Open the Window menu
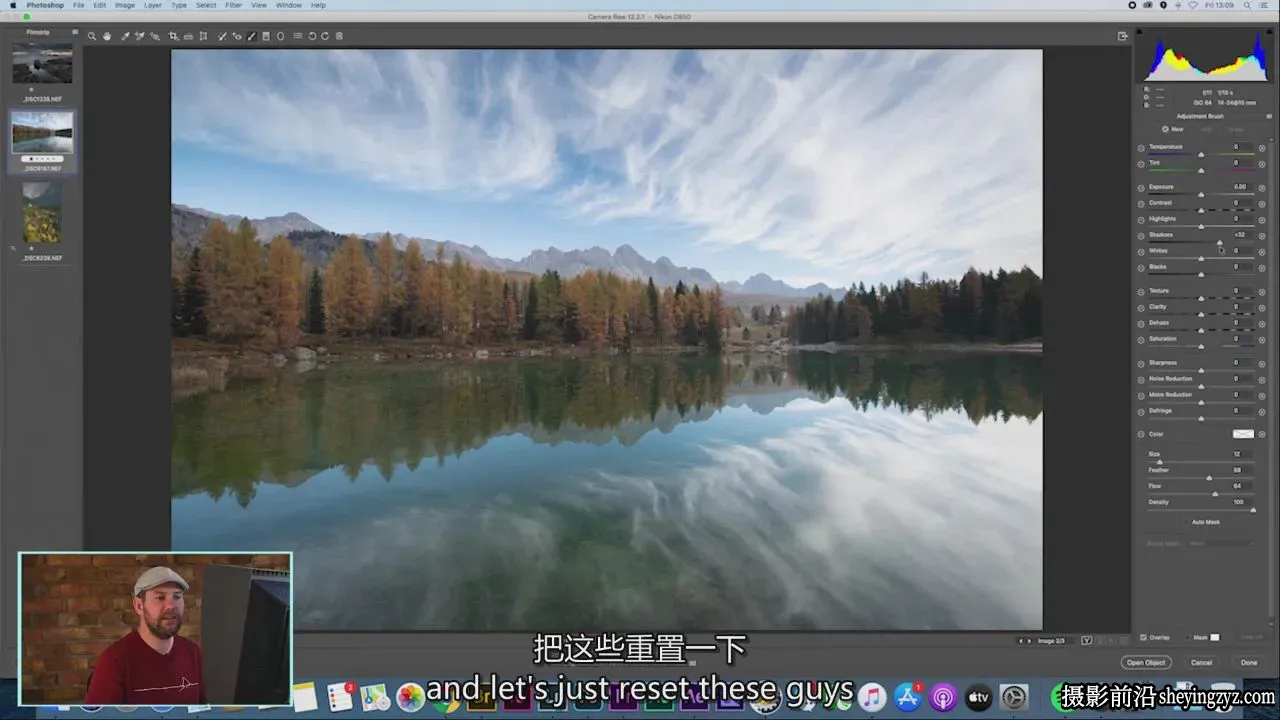This screenshot has height=720, width=1280. pos(289,5)
